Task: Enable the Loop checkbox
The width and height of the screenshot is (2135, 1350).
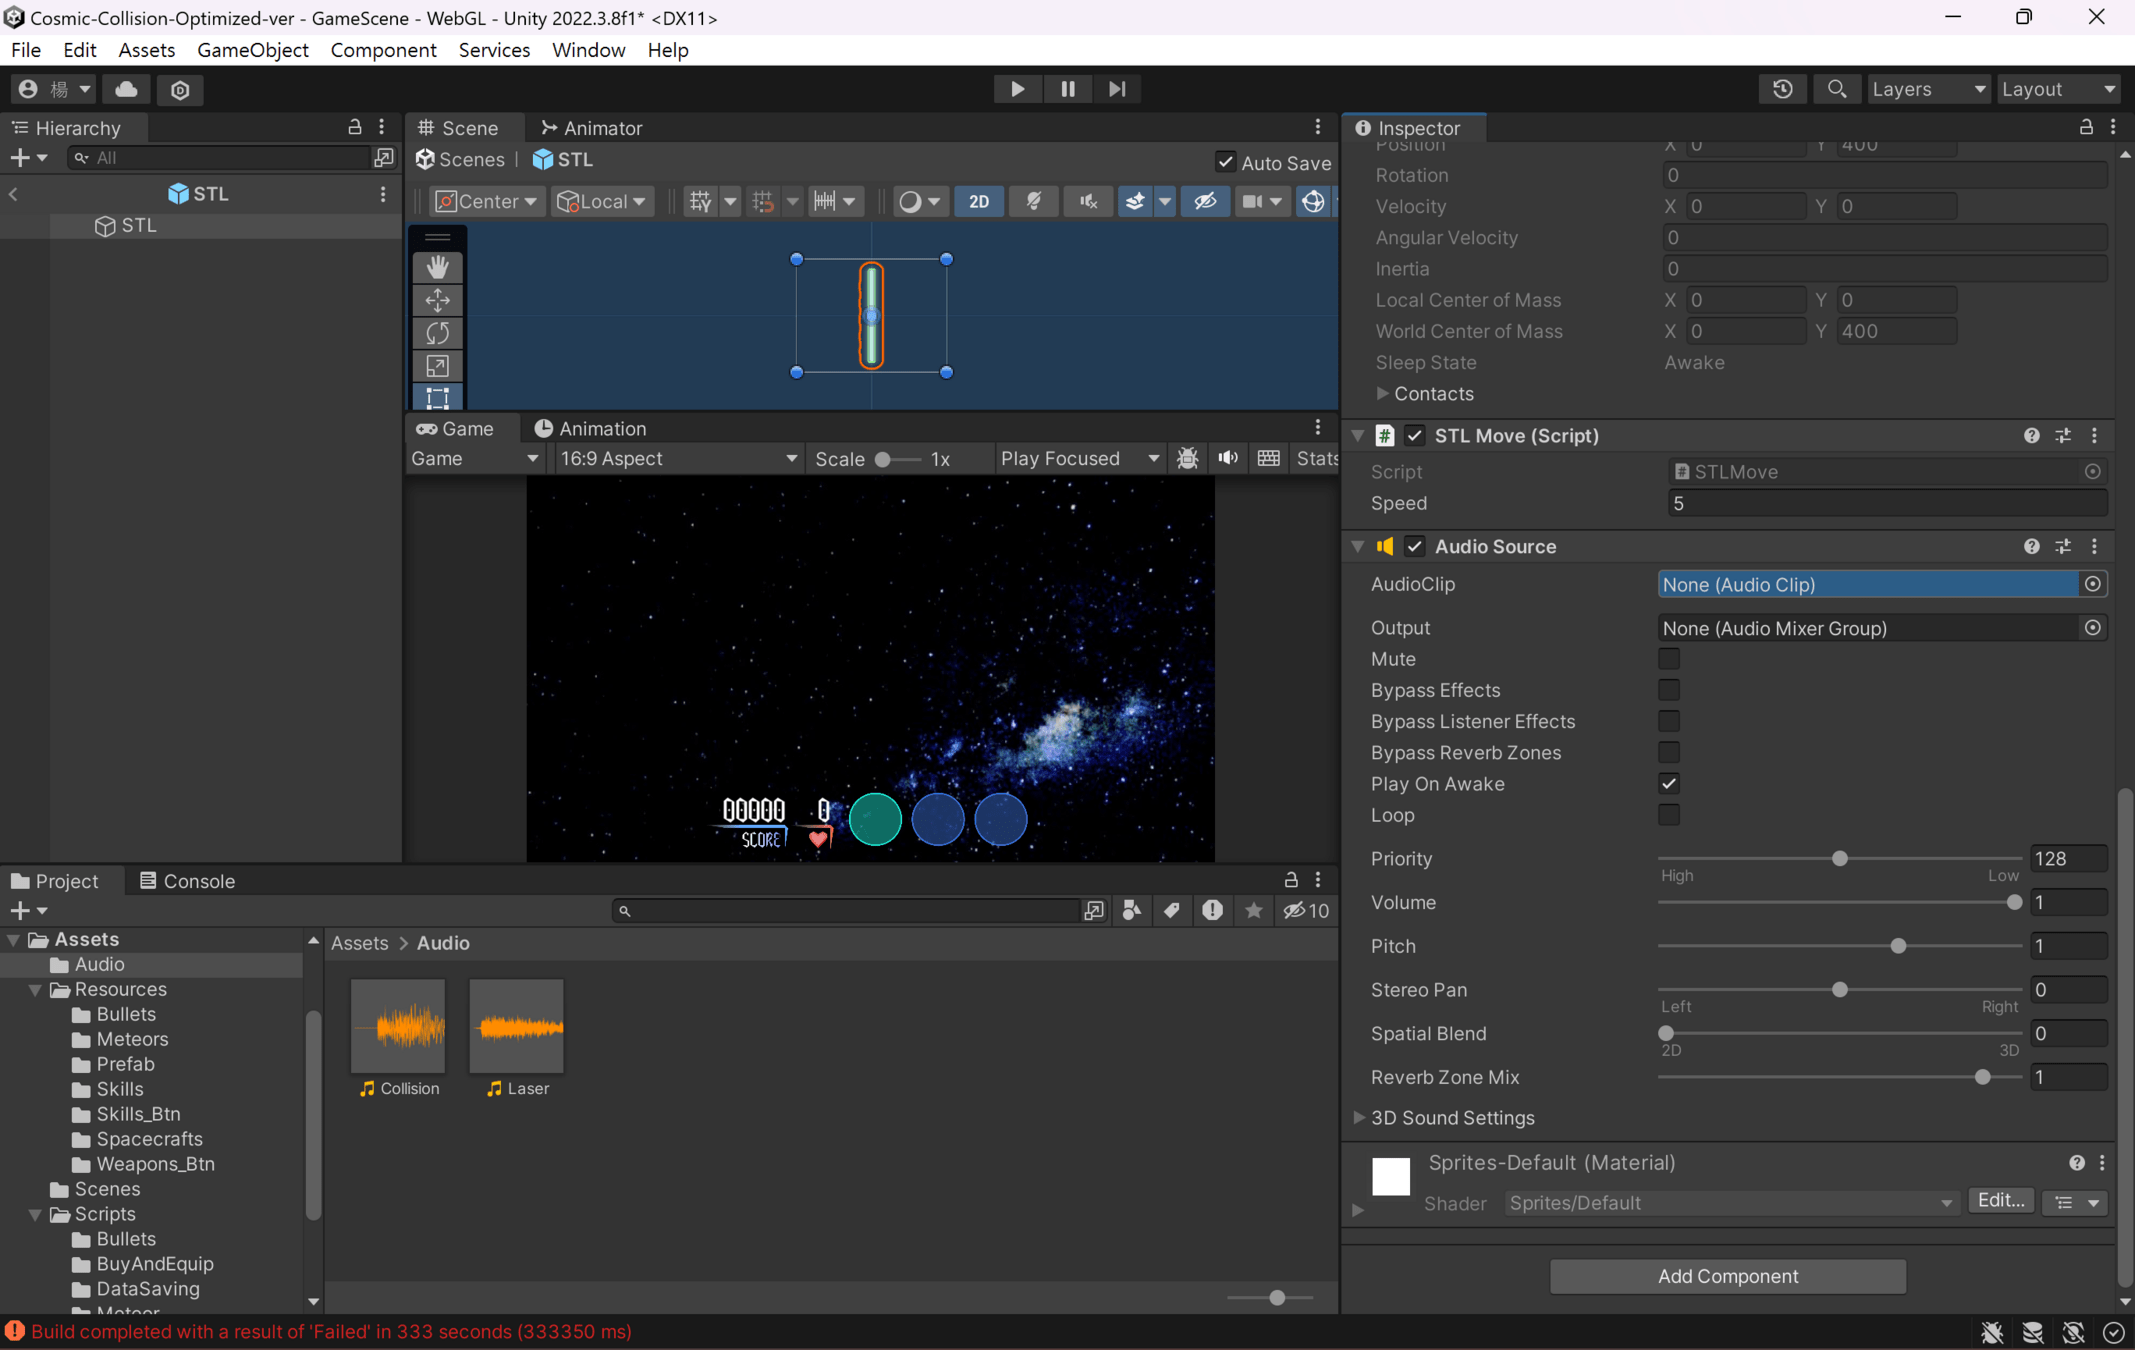Action: tap(1668, 815)
